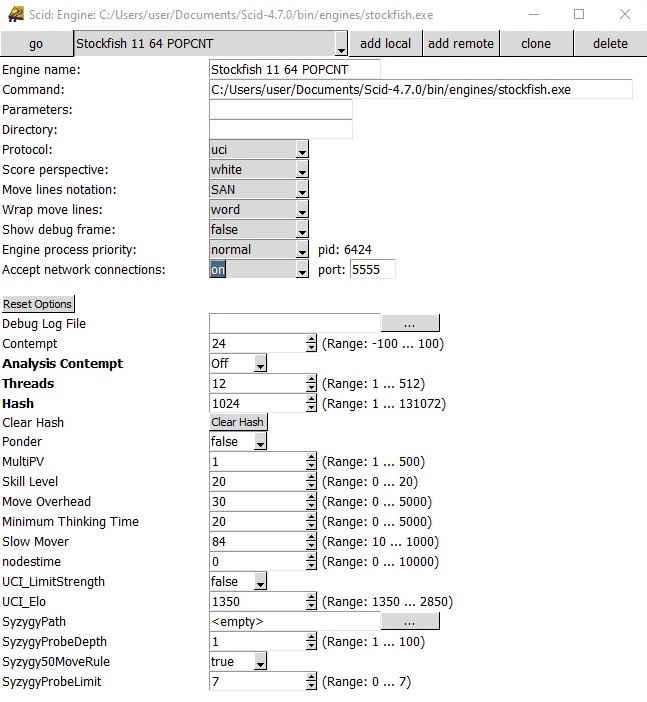Click the Slow Mover value field
Viewport: 647px width, 702px height.
tap(257, 541)
